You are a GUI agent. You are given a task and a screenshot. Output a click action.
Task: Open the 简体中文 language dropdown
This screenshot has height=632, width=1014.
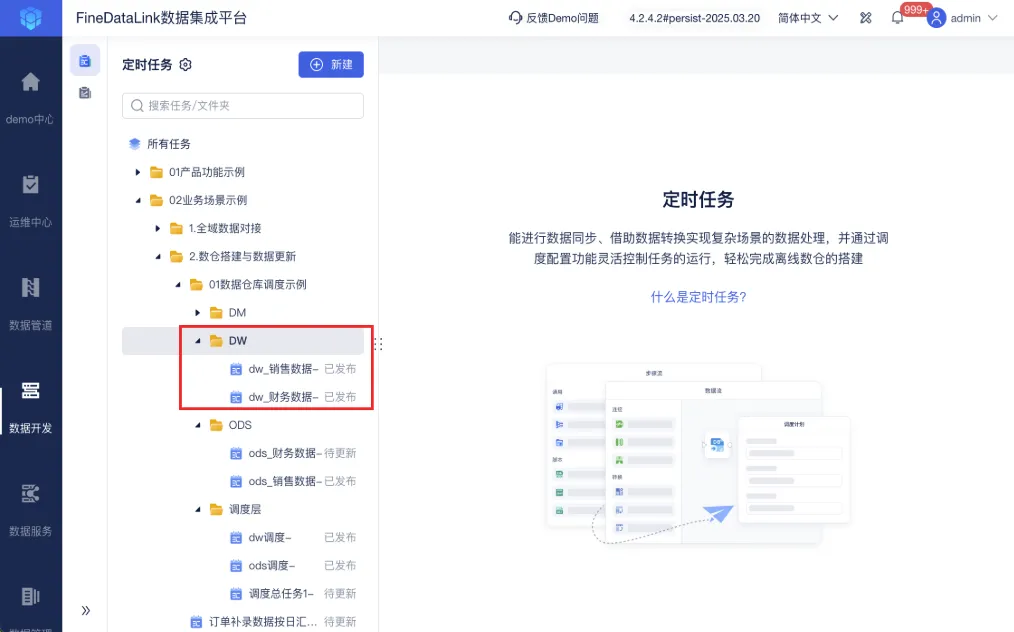click(808, 18)
